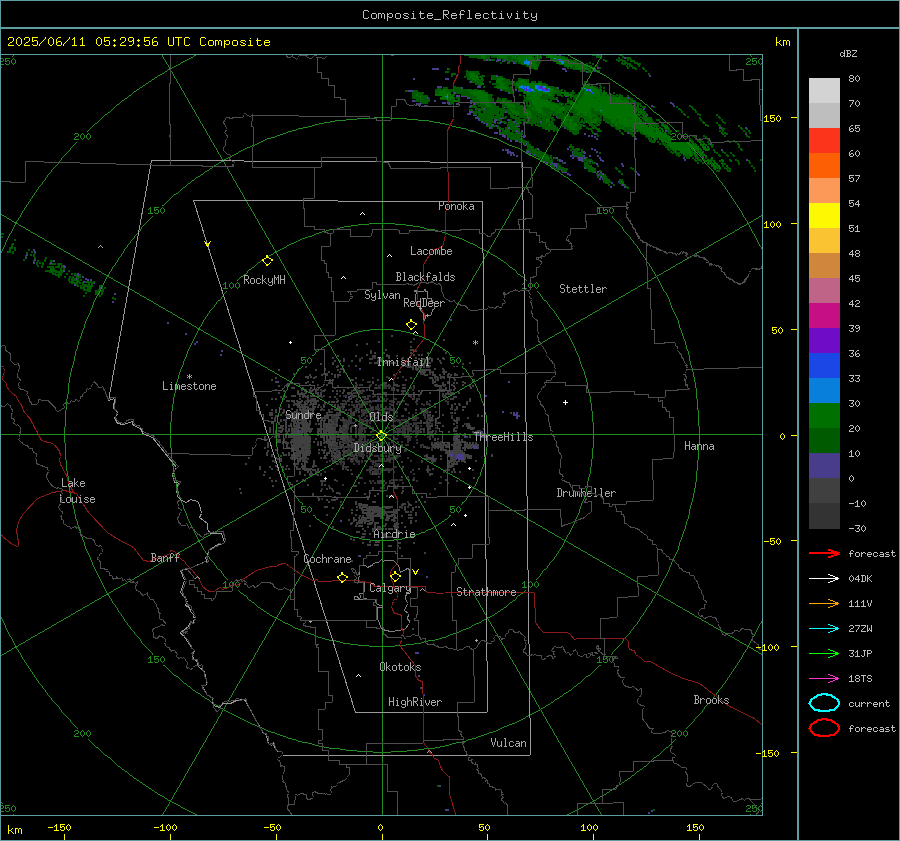Click the Drumheller label
Viewport: 900px width, 841px height.
pyautogui.click(x=586, y=493)
